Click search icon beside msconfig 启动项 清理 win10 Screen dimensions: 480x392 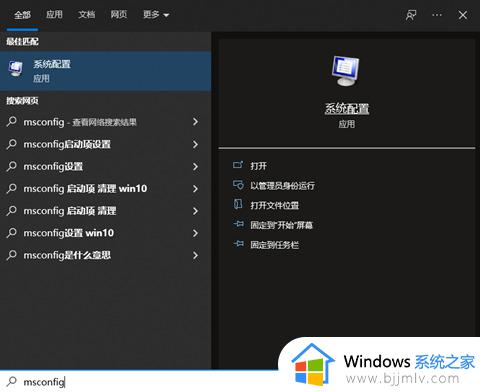pos(12,188)
